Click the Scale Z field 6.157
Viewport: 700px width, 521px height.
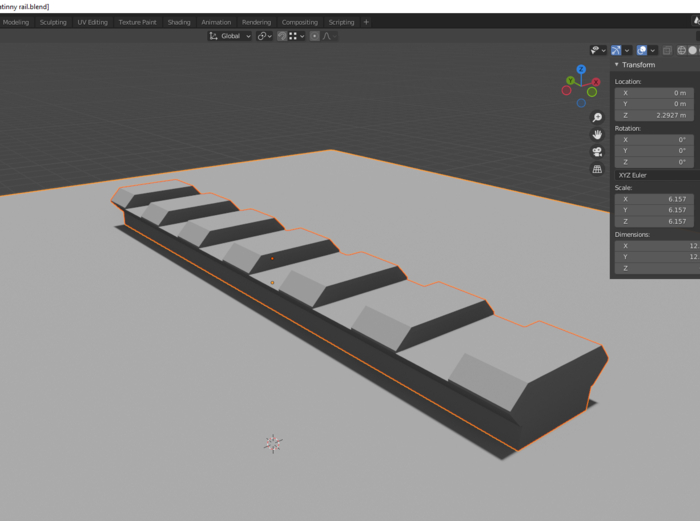click(654, 221)
